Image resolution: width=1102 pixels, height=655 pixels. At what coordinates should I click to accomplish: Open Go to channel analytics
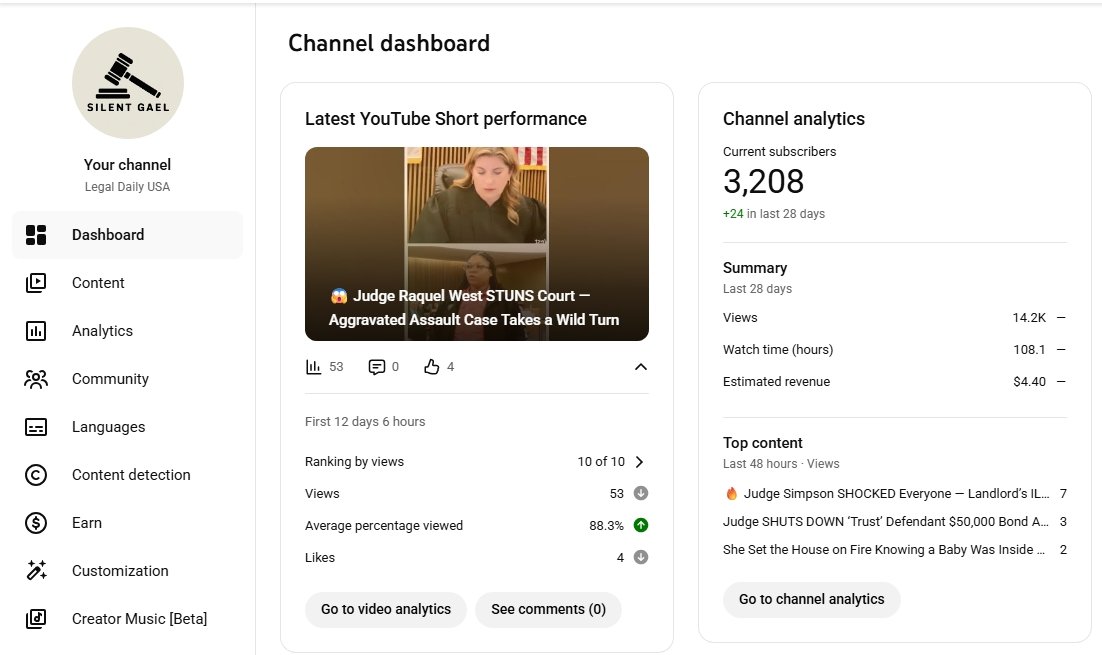[x=811, y=599]
